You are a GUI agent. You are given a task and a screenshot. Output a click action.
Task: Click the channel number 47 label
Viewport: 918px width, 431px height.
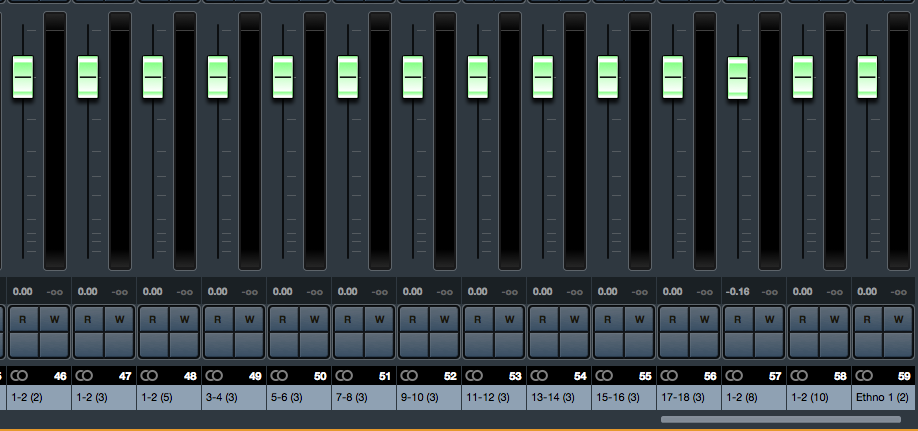(x=125, y=376)
